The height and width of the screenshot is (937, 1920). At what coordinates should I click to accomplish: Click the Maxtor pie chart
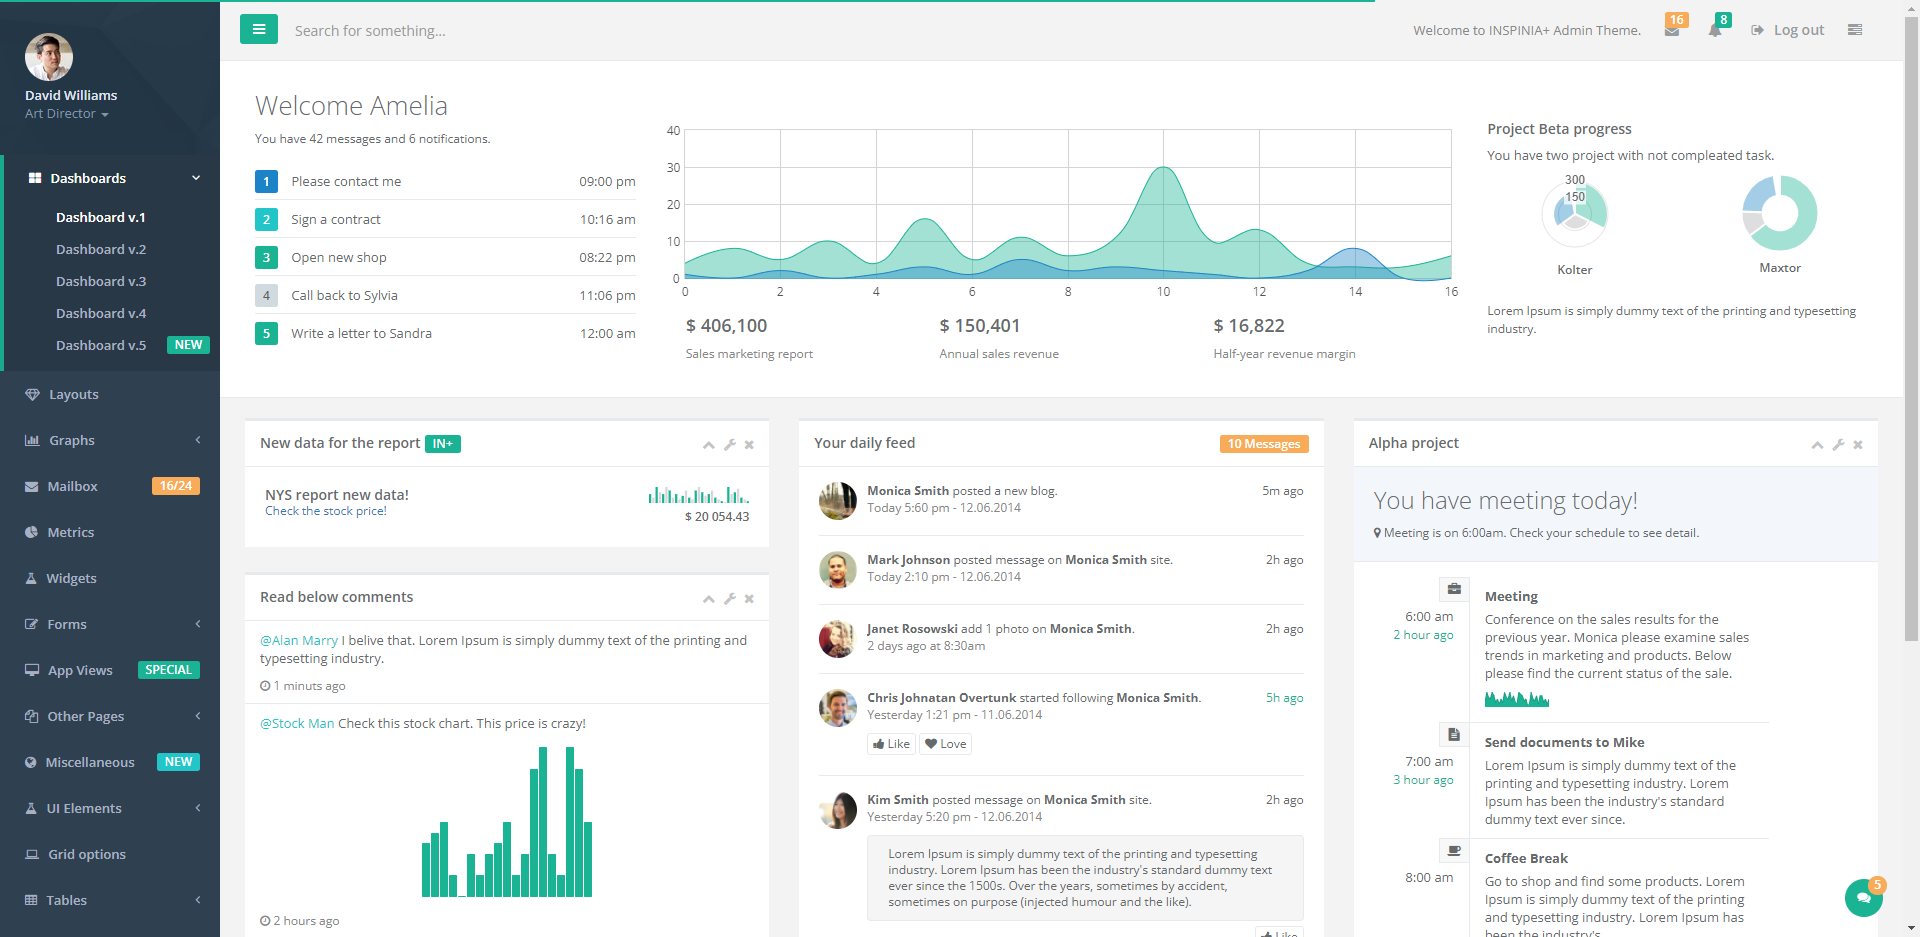[x=1779, y=213]
